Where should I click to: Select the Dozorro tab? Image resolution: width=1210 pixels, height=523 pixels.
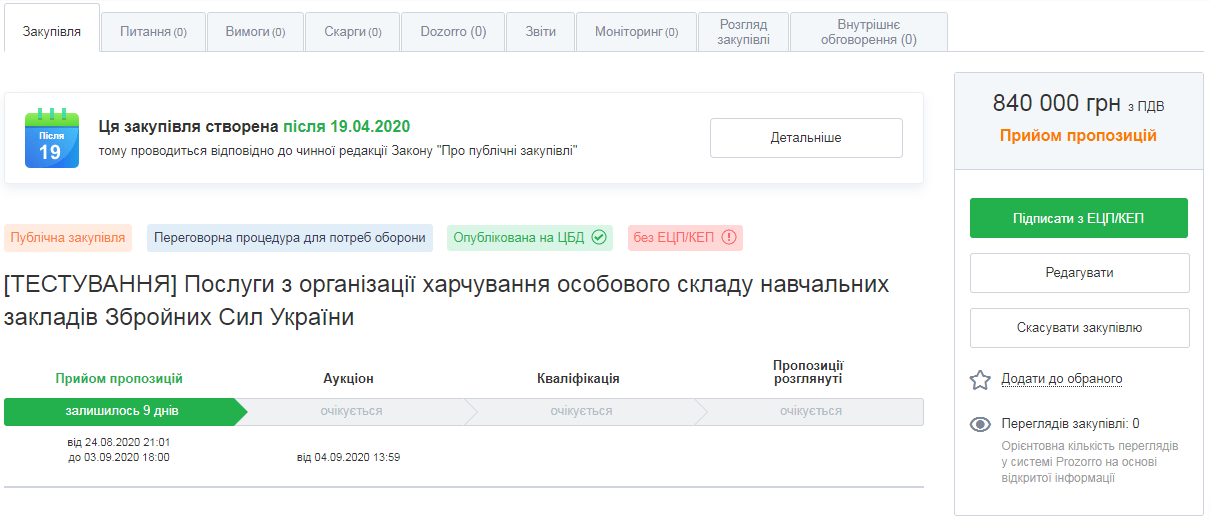(453, 32)
